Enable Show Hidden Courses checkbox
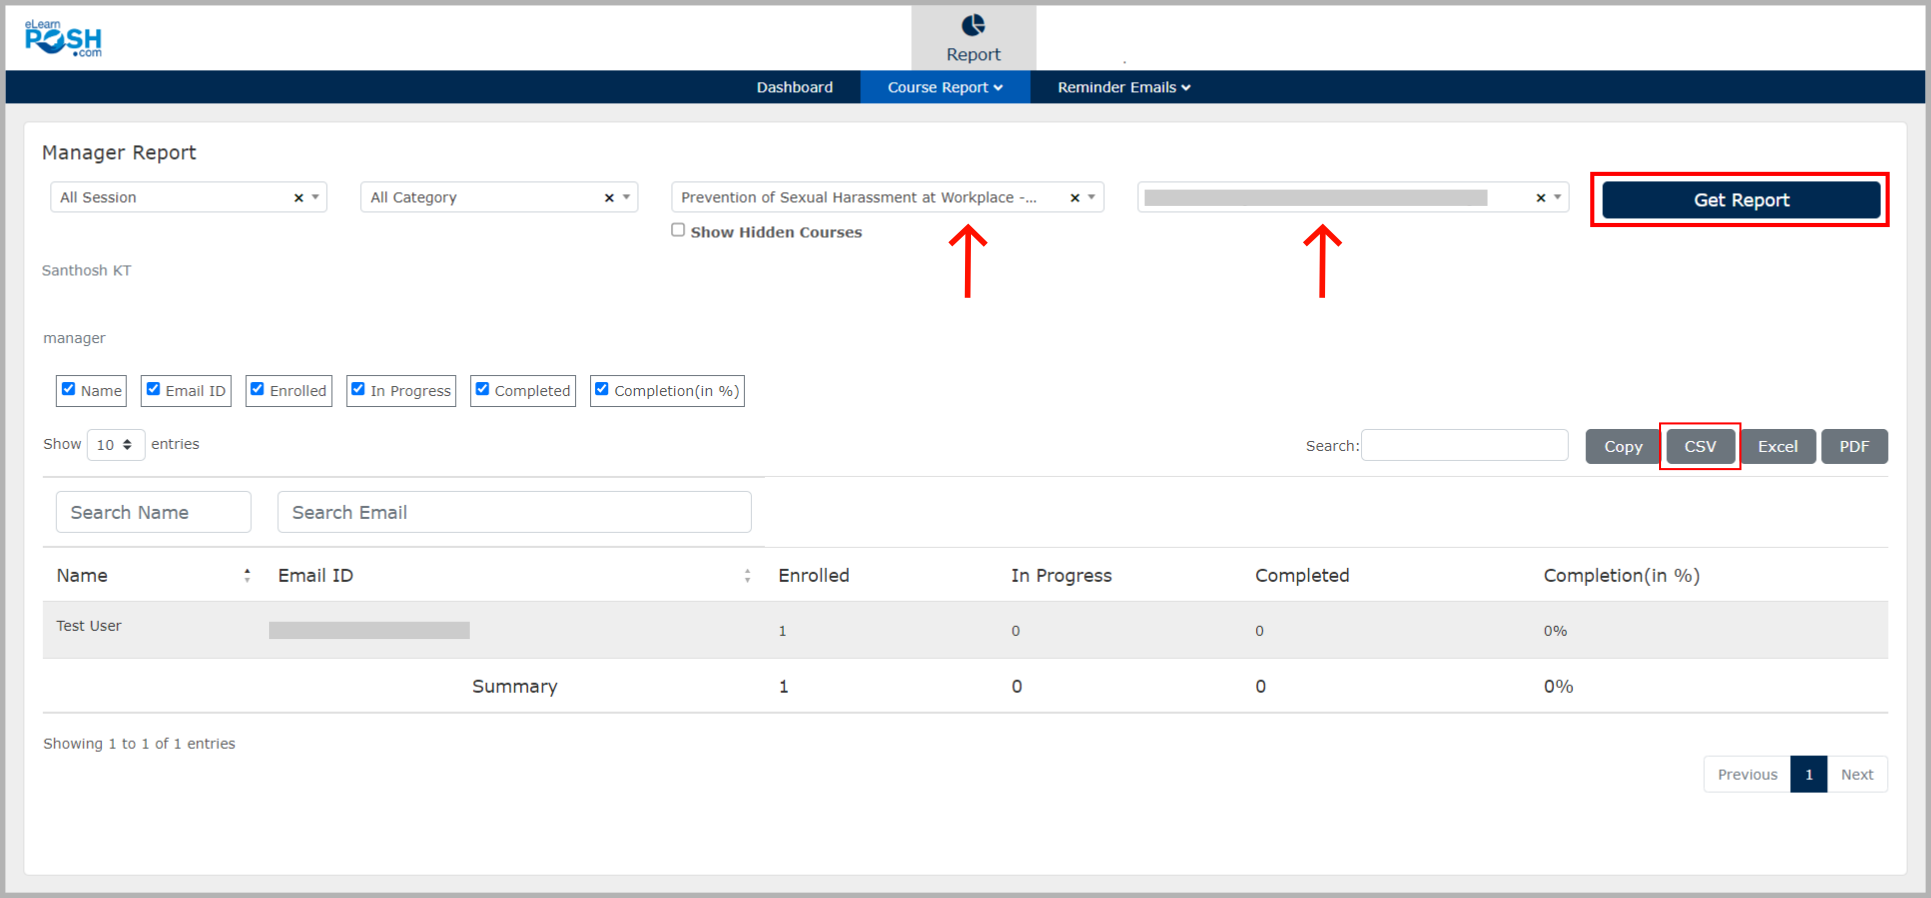Viewport: 1931px width, 898px height. (678, 230)
